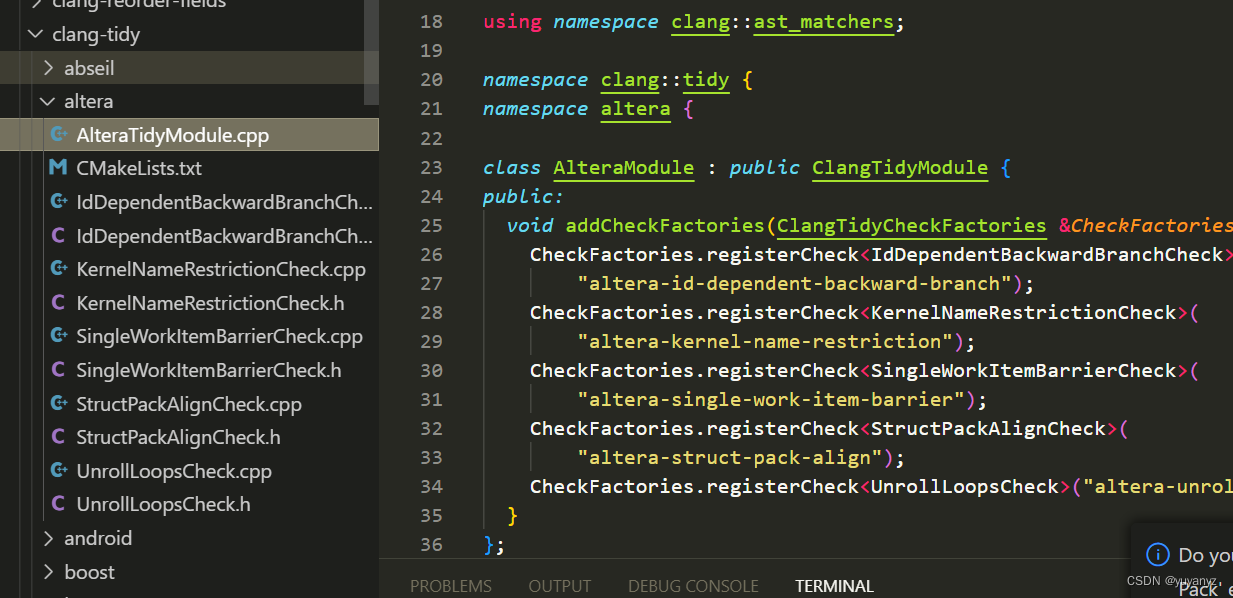Image resolution: width=1233 pixels, height=598 pixels.
Task: Click the C++ icon of SingleWorkItemBarrierCheck.cpp
Action: 59,336
